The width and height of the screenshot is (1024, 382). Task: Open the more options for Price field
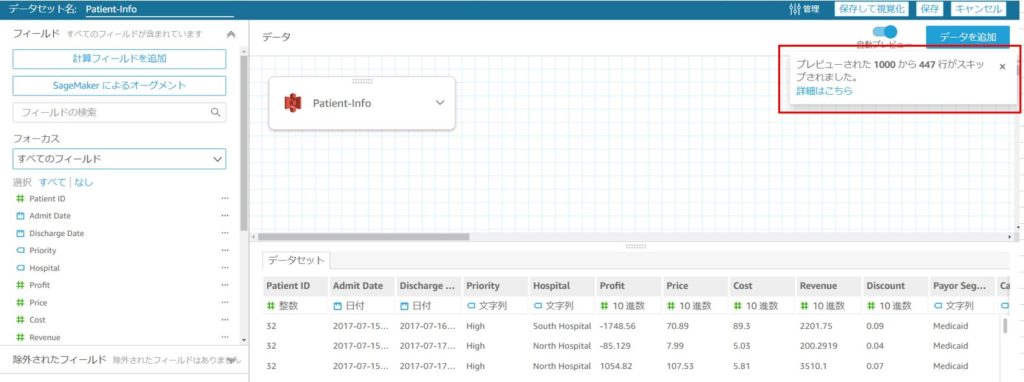coord(225,302)
